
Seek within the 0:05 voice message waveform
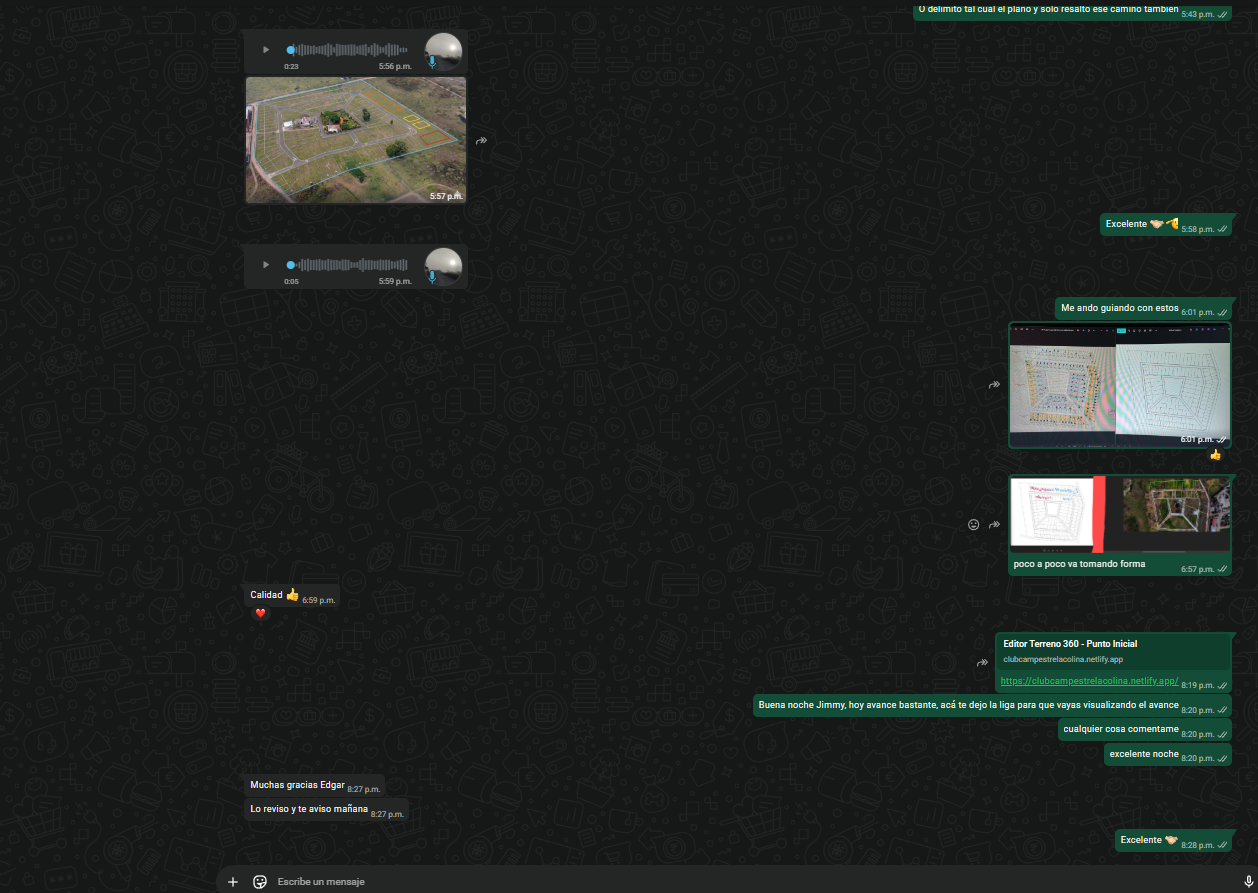[352, 265]
